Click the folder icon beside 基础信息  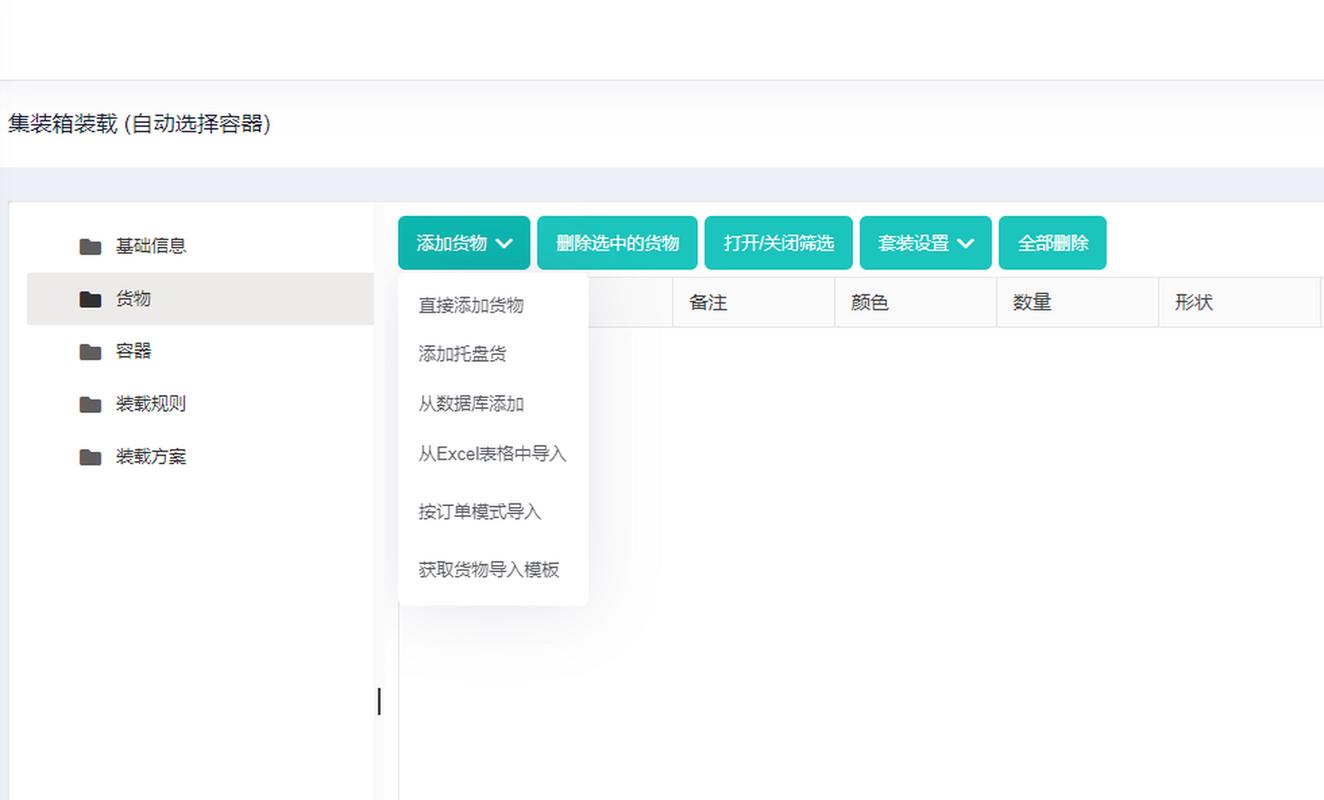point(90,246)
